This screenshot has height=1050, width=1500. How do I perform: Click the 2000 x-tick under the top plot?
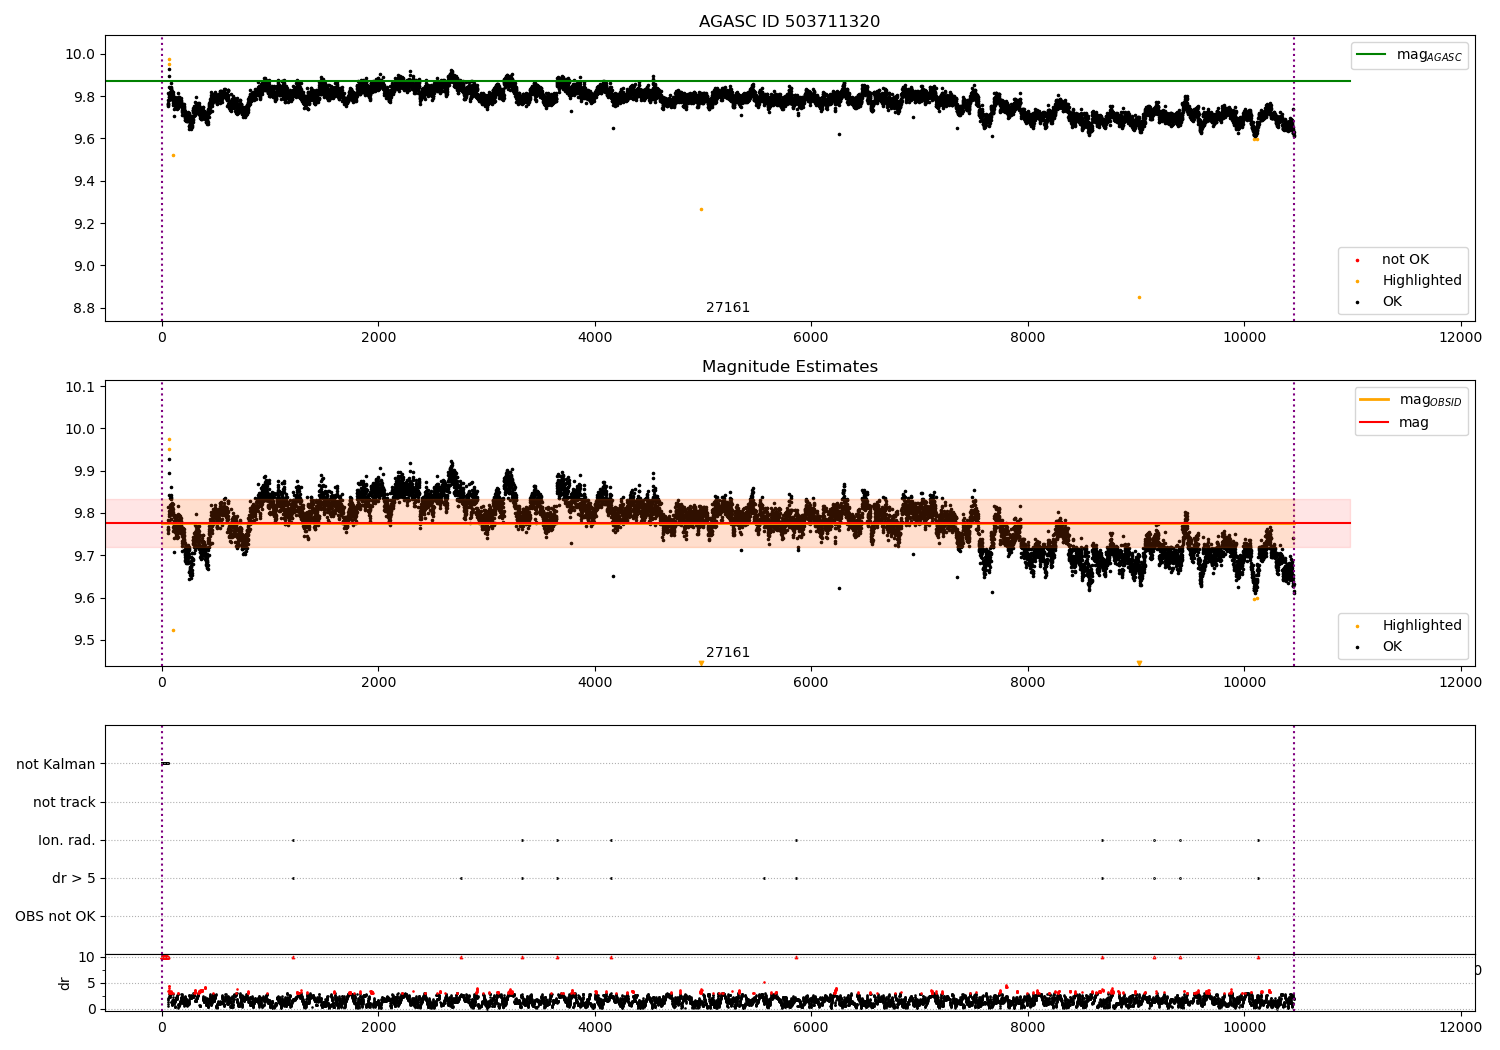coord(378,338)
